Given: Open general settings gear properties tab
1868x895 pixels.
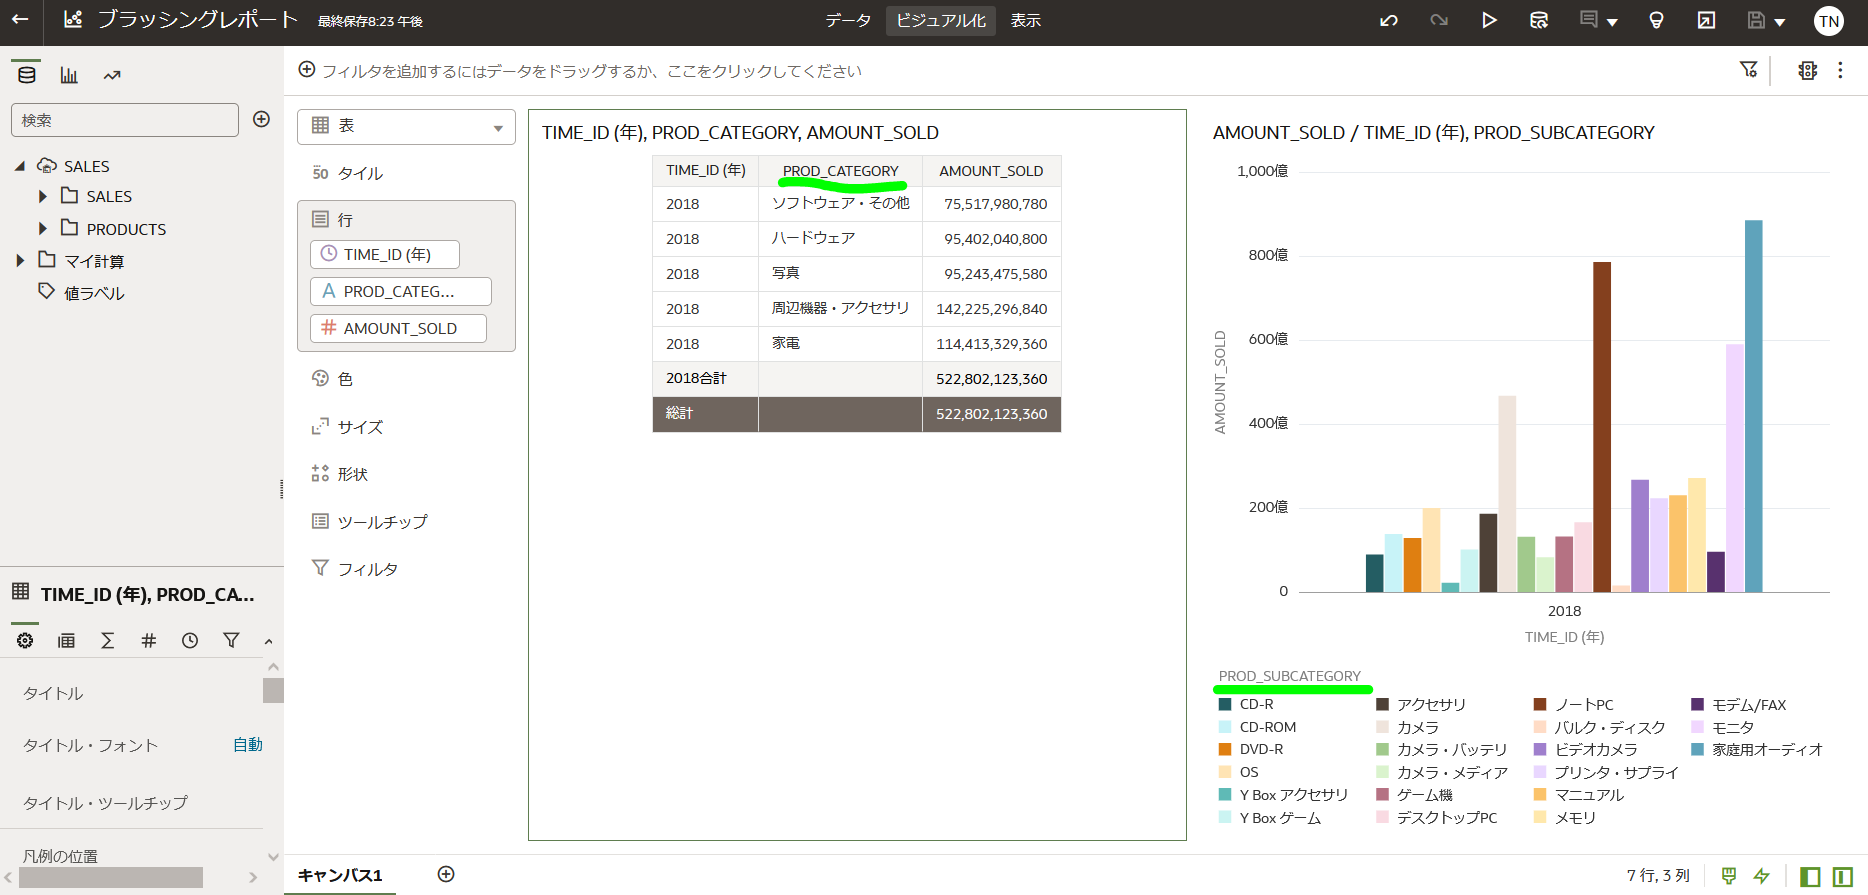Looking at the screenshot, I should click(x=25, y=640).
